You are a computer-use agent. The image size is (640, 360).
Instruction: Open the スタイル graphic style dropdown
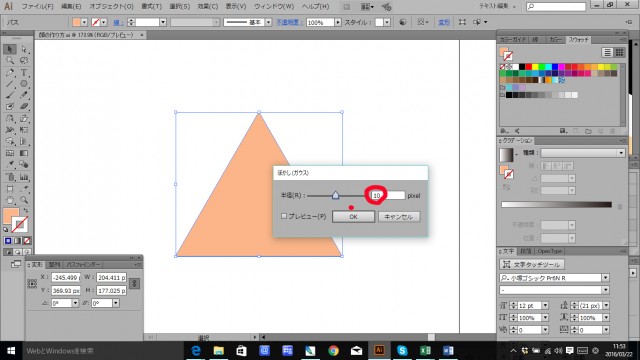pos(387,22)
